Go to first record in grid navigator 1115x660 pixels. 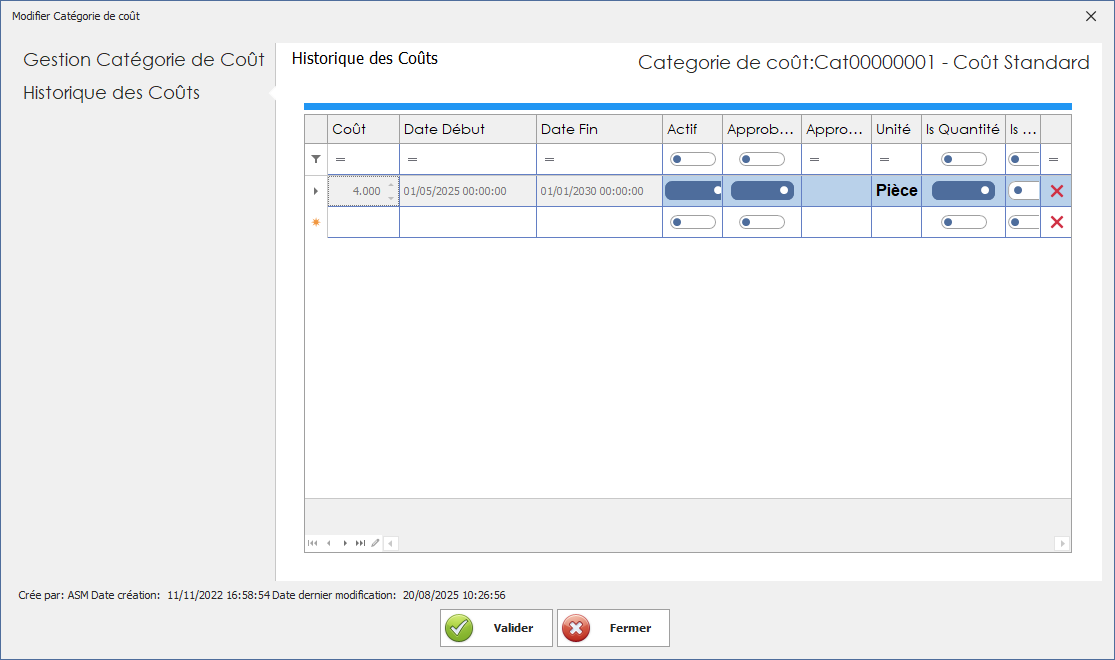pos(313,543)
